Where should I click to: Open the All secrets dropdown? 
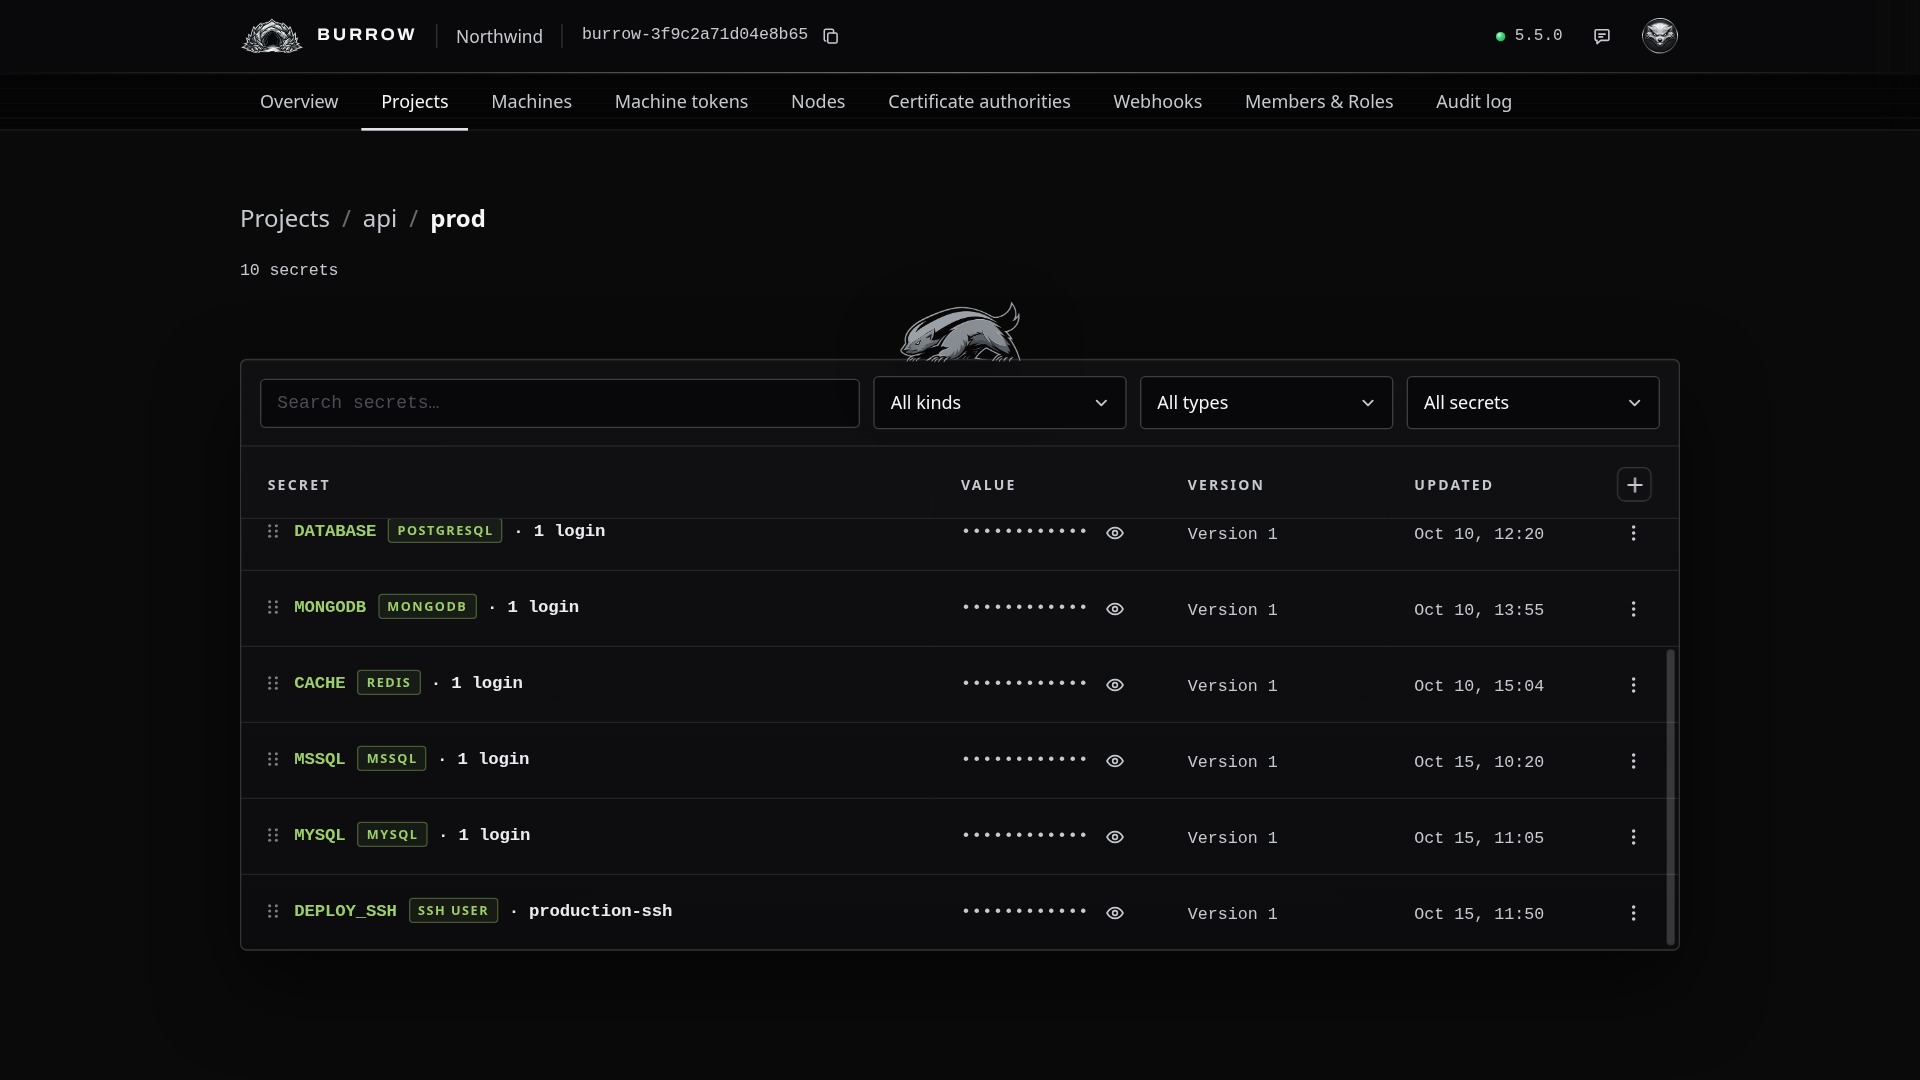tap(1533, 403)
